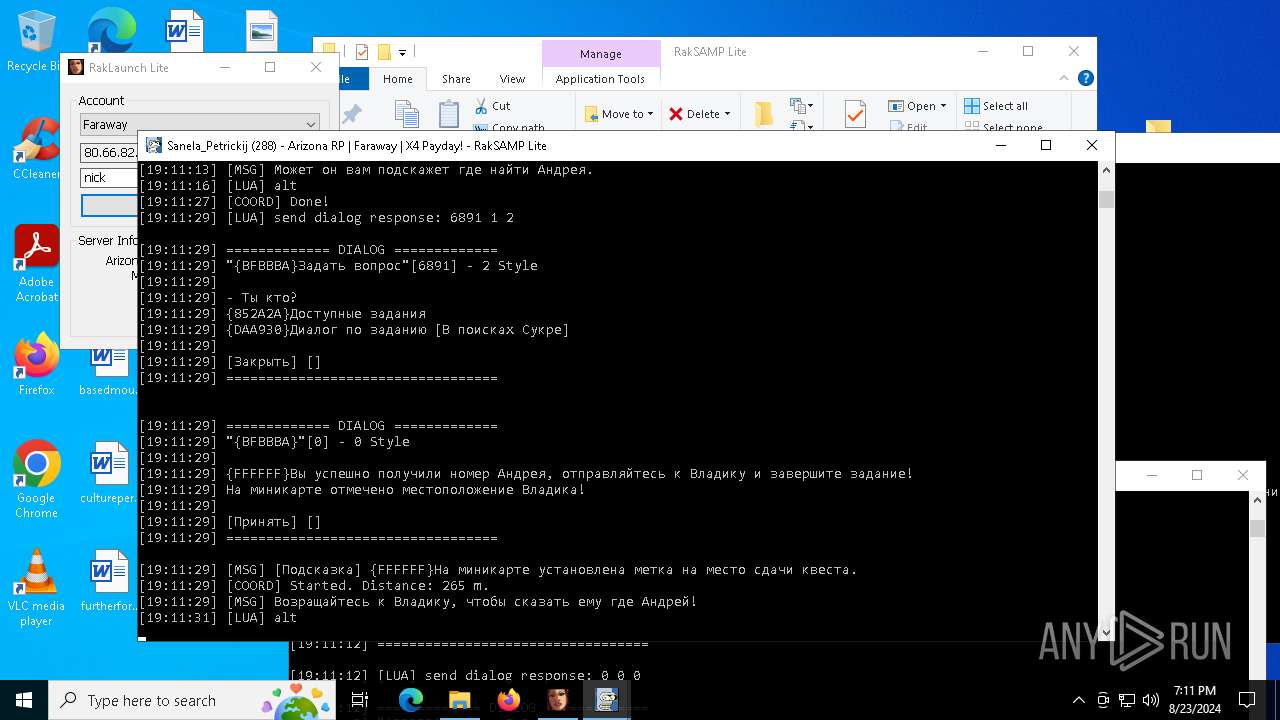The height and width of the screenshot is (720, 1280).
Task: Click the RakSAMP console window icon
Action: point(154,145)
